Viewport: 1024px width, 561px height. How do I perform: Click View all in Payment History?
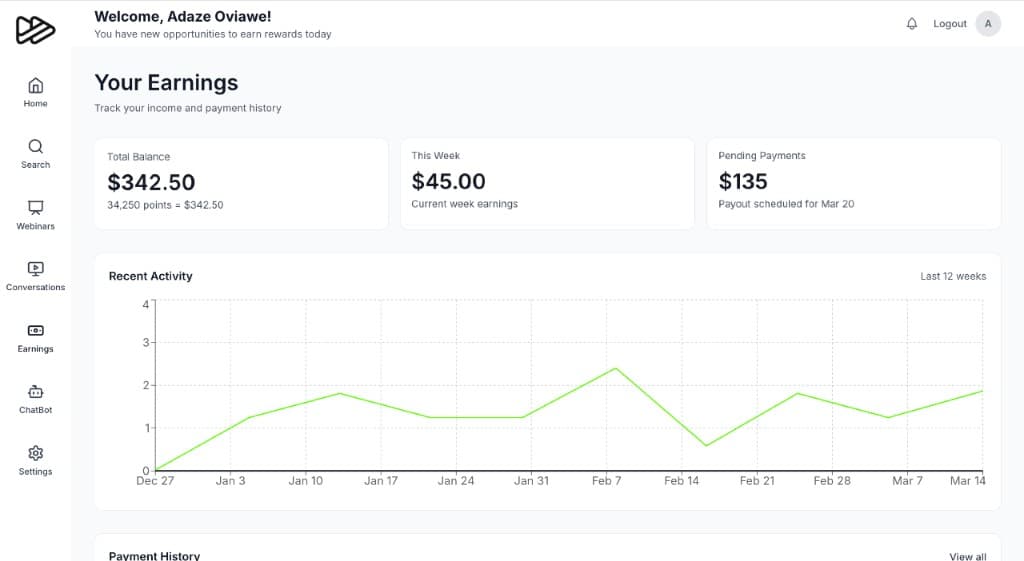pyautogui.click(x=967, y=556)
